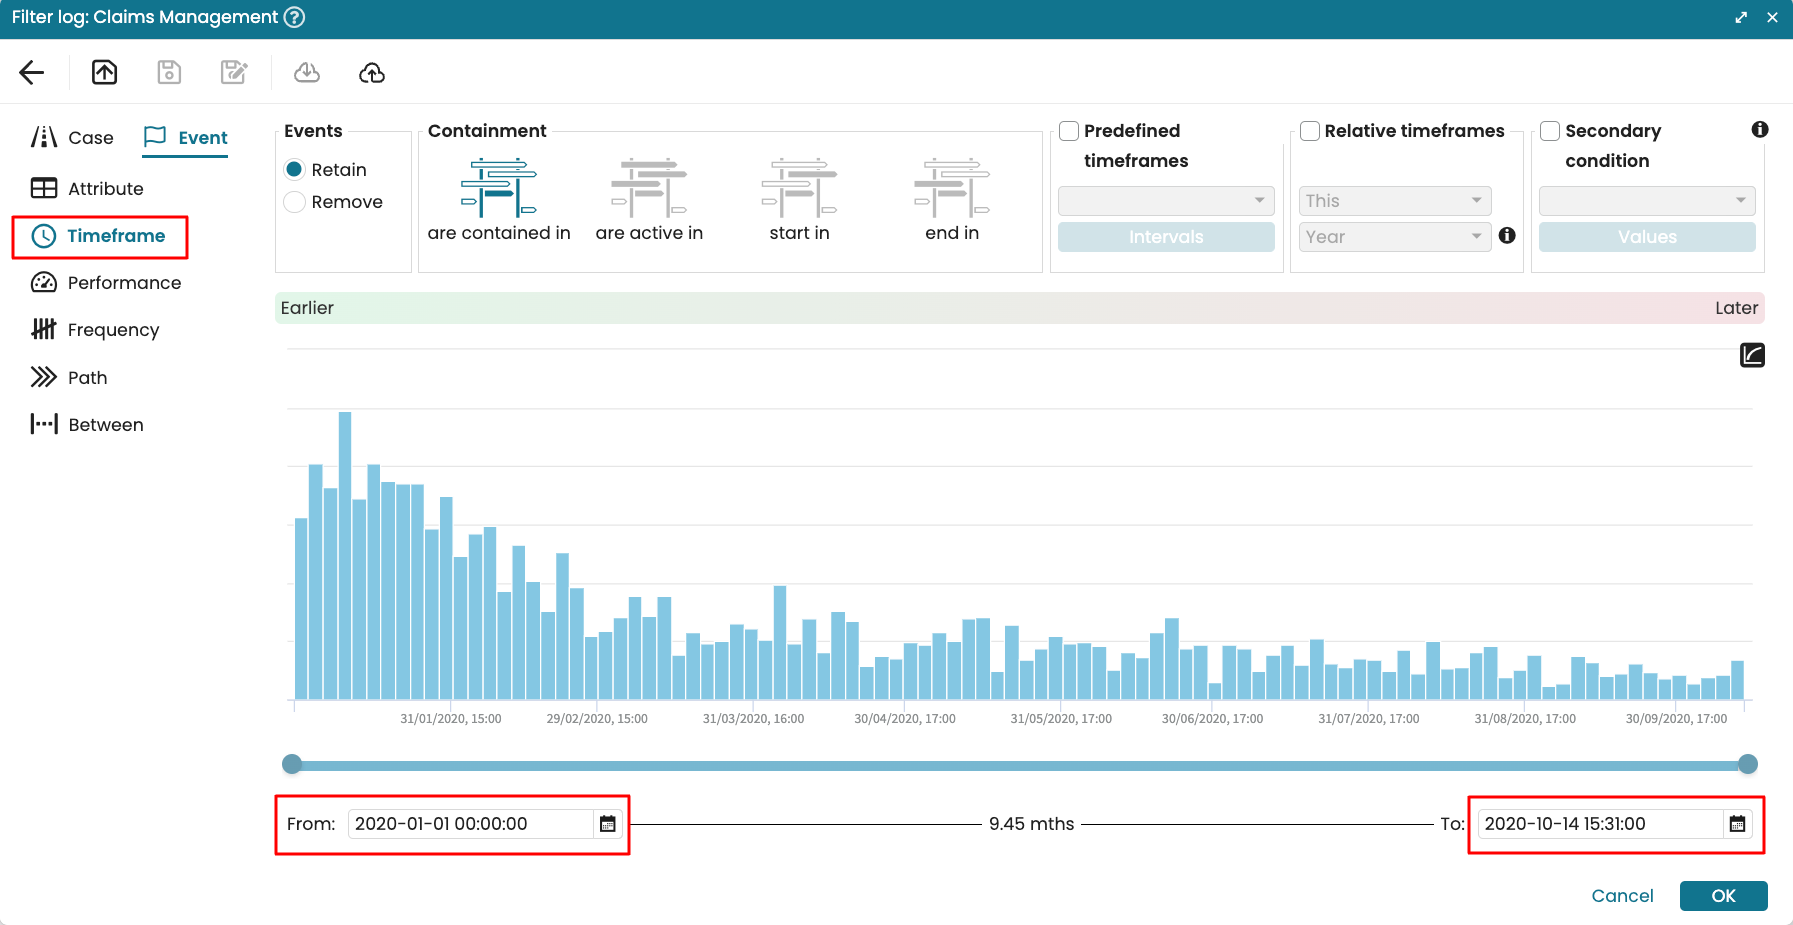Select the 'end in' containment icon
This screenshot has height=925, width=1793.
click(x=951, y=188)
